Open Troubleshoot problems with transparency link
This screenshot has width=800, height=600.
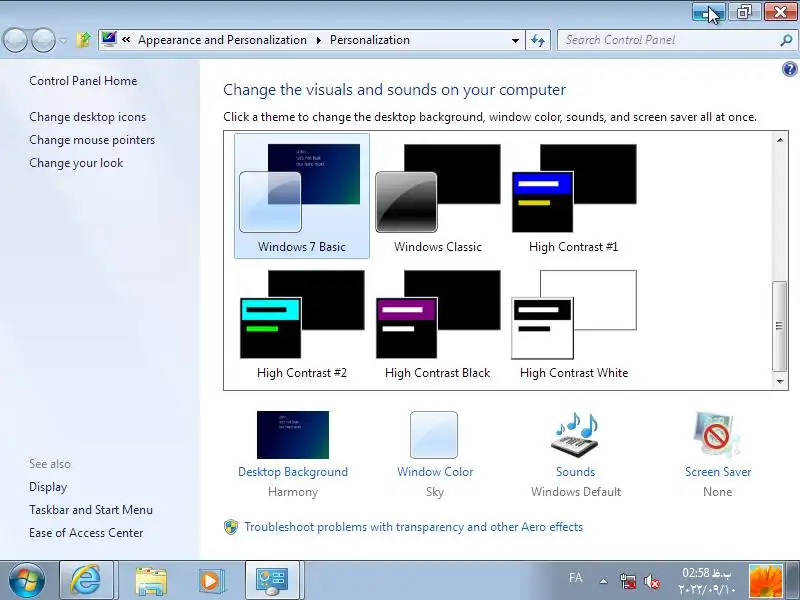pyautogui.click(x=413, y=527)
